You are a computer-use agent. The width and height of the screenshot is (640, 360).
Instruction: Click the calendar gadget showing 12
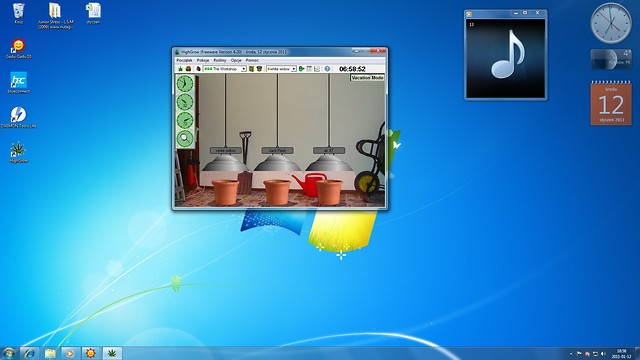tap(611, 103)
